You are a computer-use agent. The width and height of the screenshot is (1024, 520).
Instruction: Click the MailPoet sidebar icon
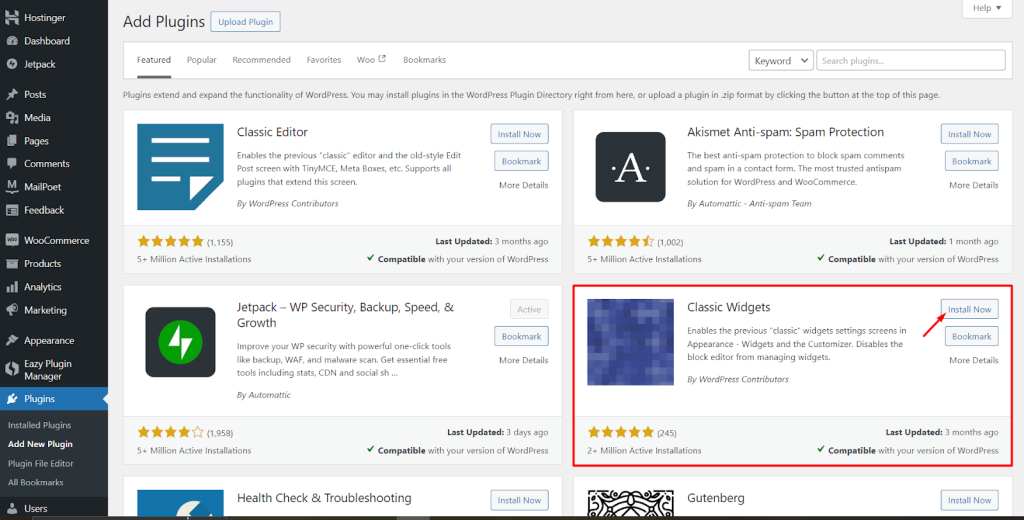(x=12, y=186)
